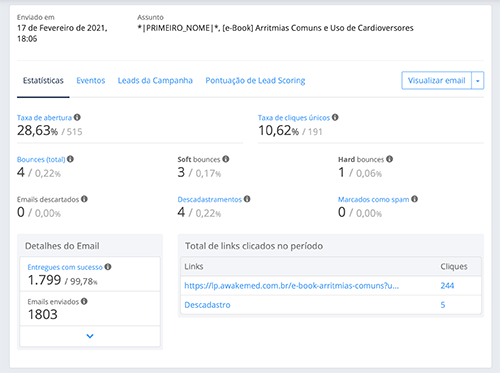Expand Detalhes do Email with chevron
The width and height of the screenshot is (500, 373).
coord(90,336)
